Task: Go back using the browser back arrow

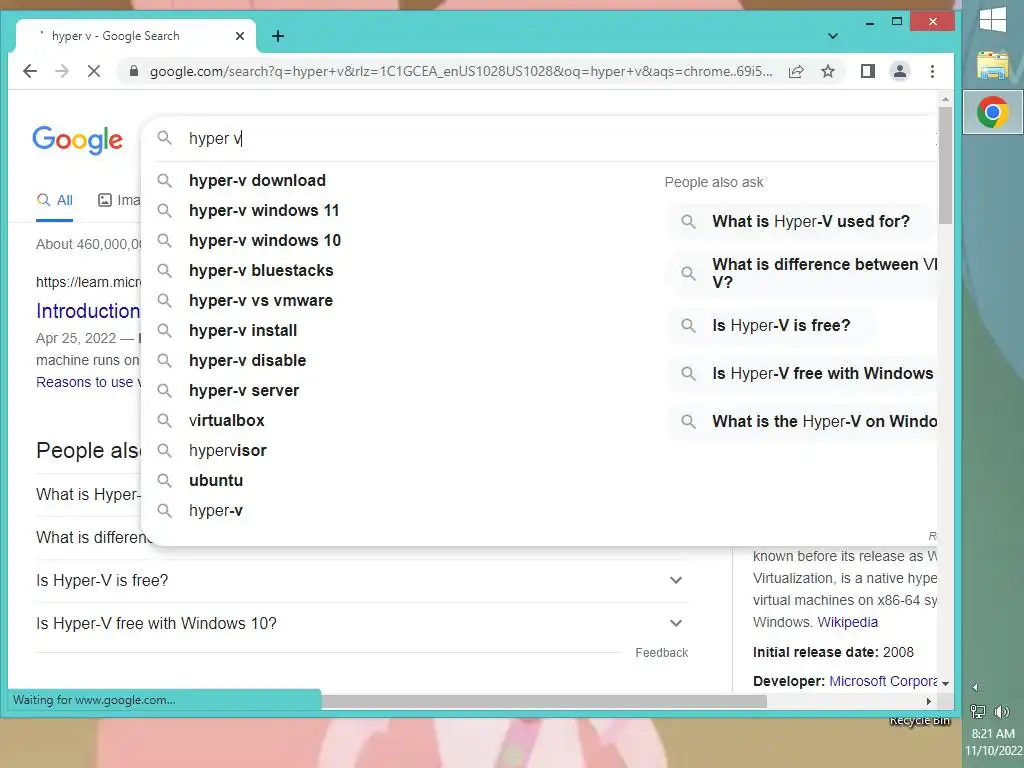Action: coord(30,71)
